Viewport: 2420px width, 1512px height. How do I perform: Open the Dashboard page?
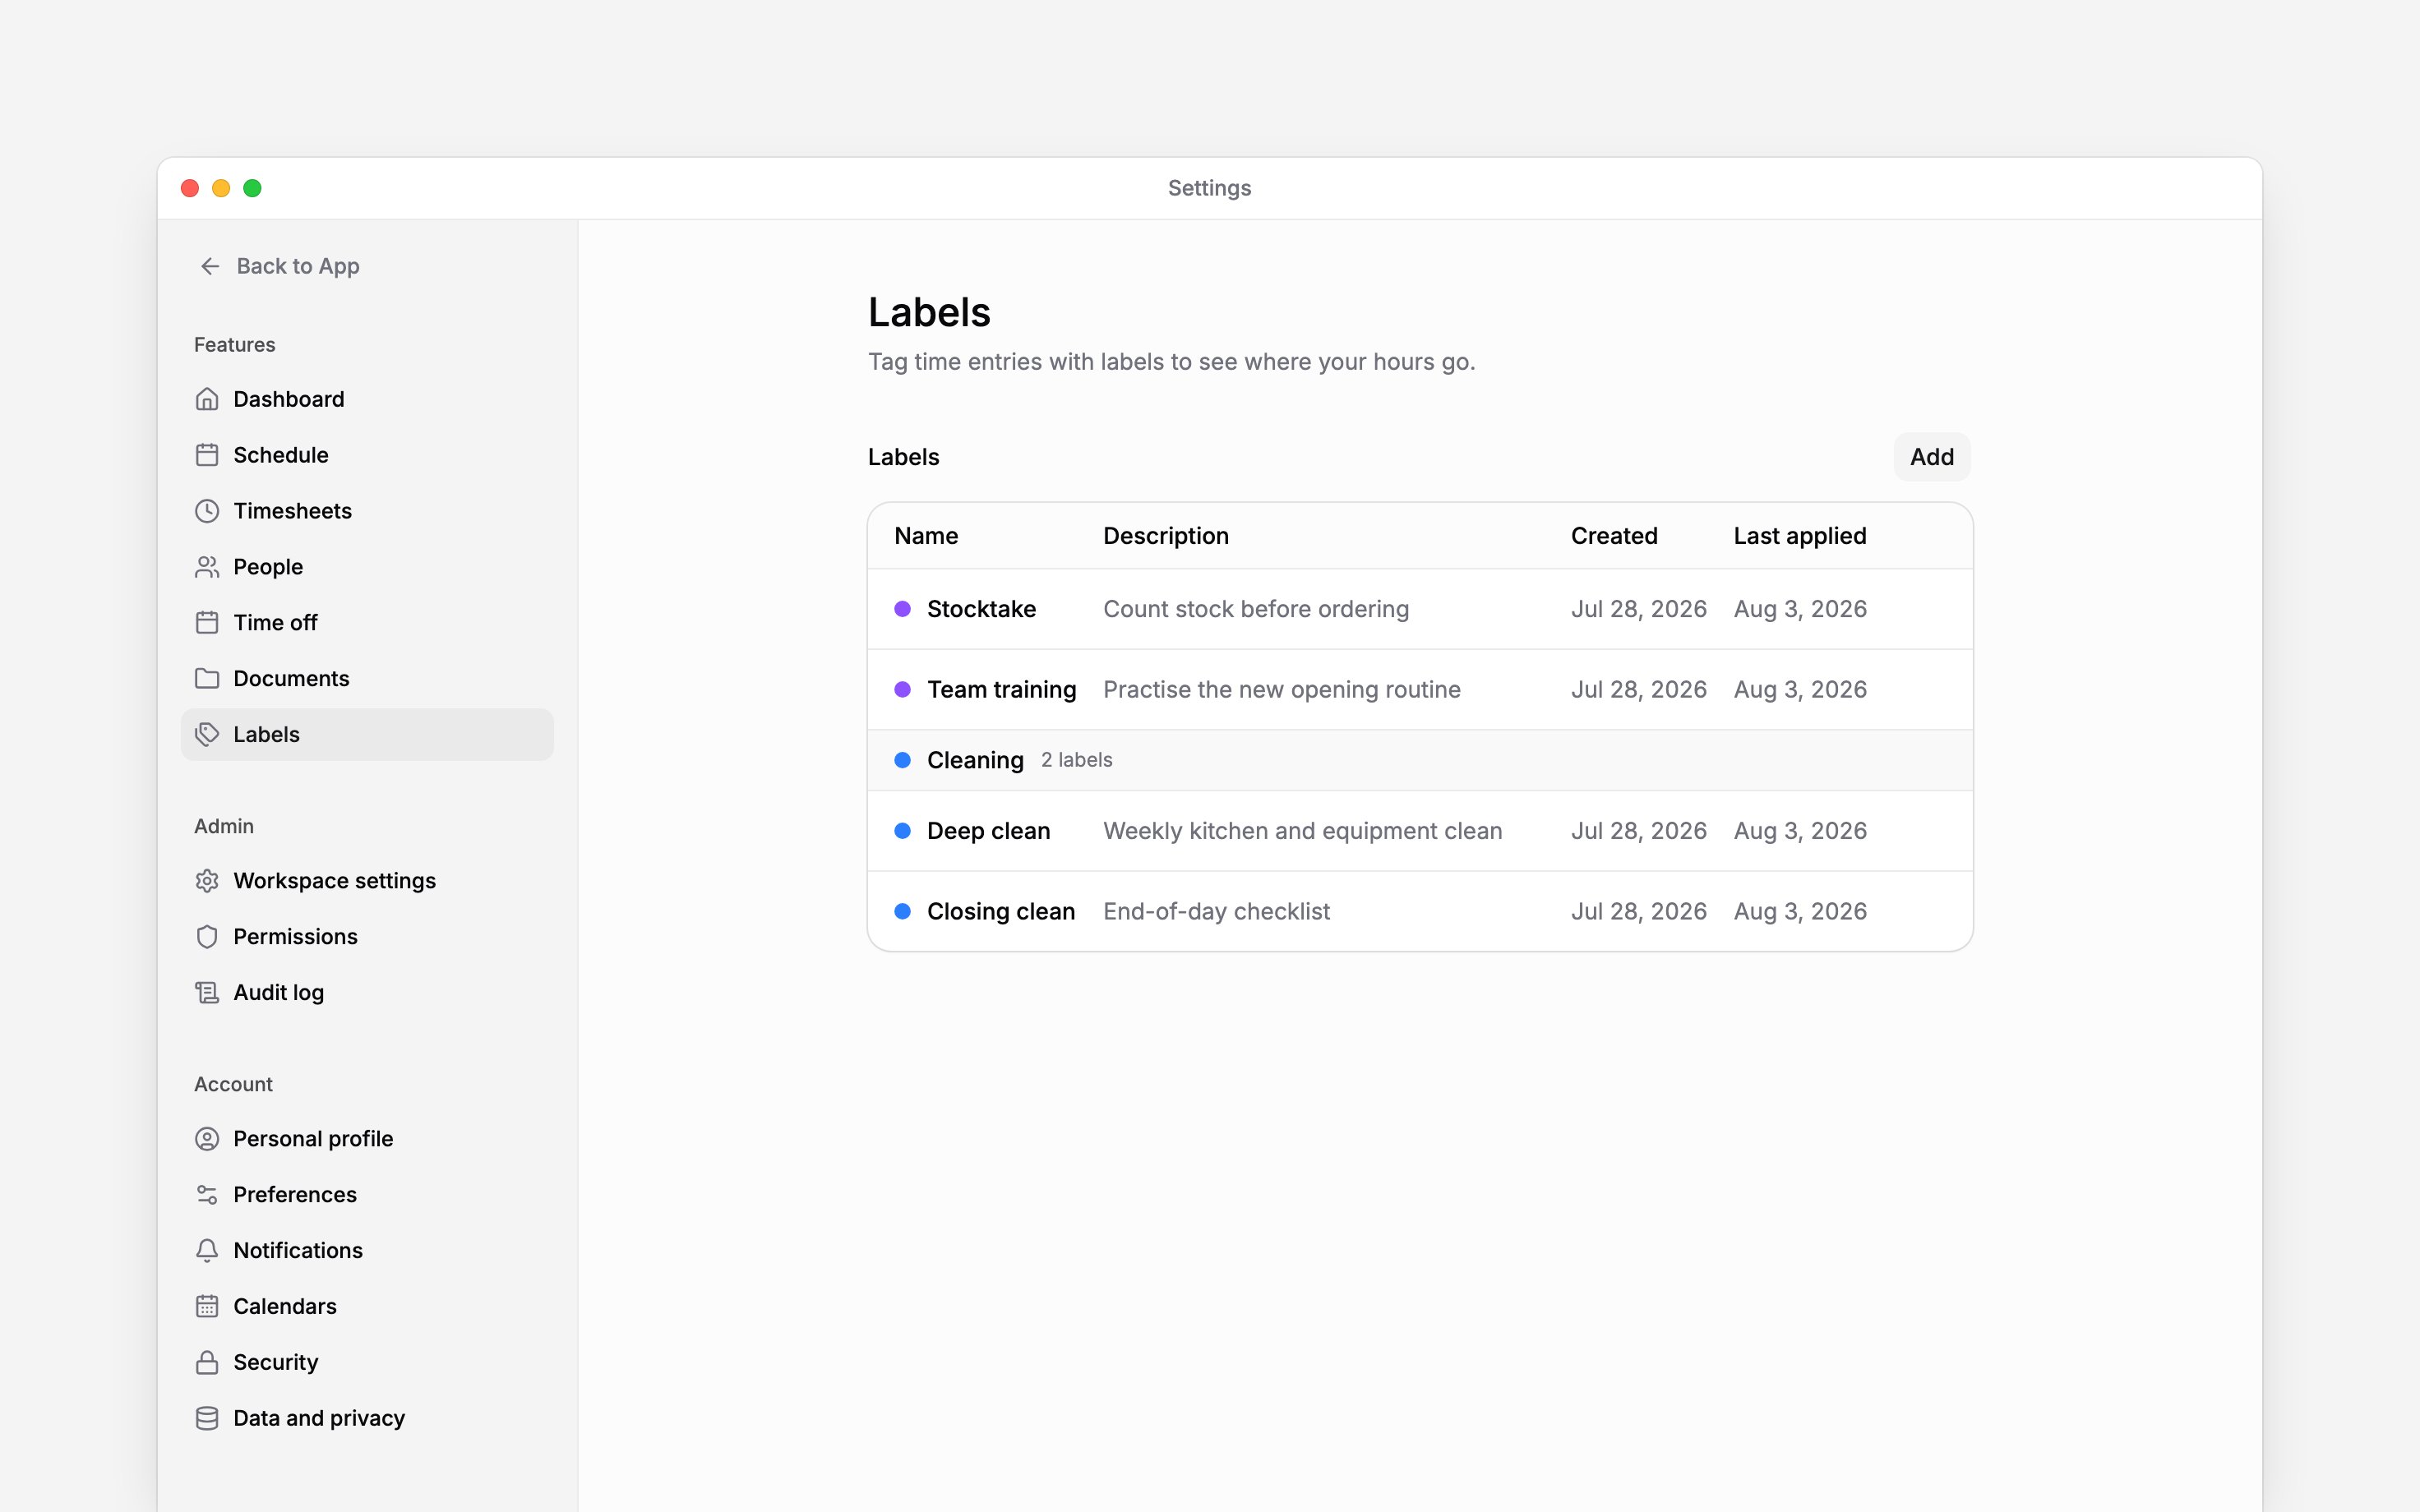[x=367, y=399]
